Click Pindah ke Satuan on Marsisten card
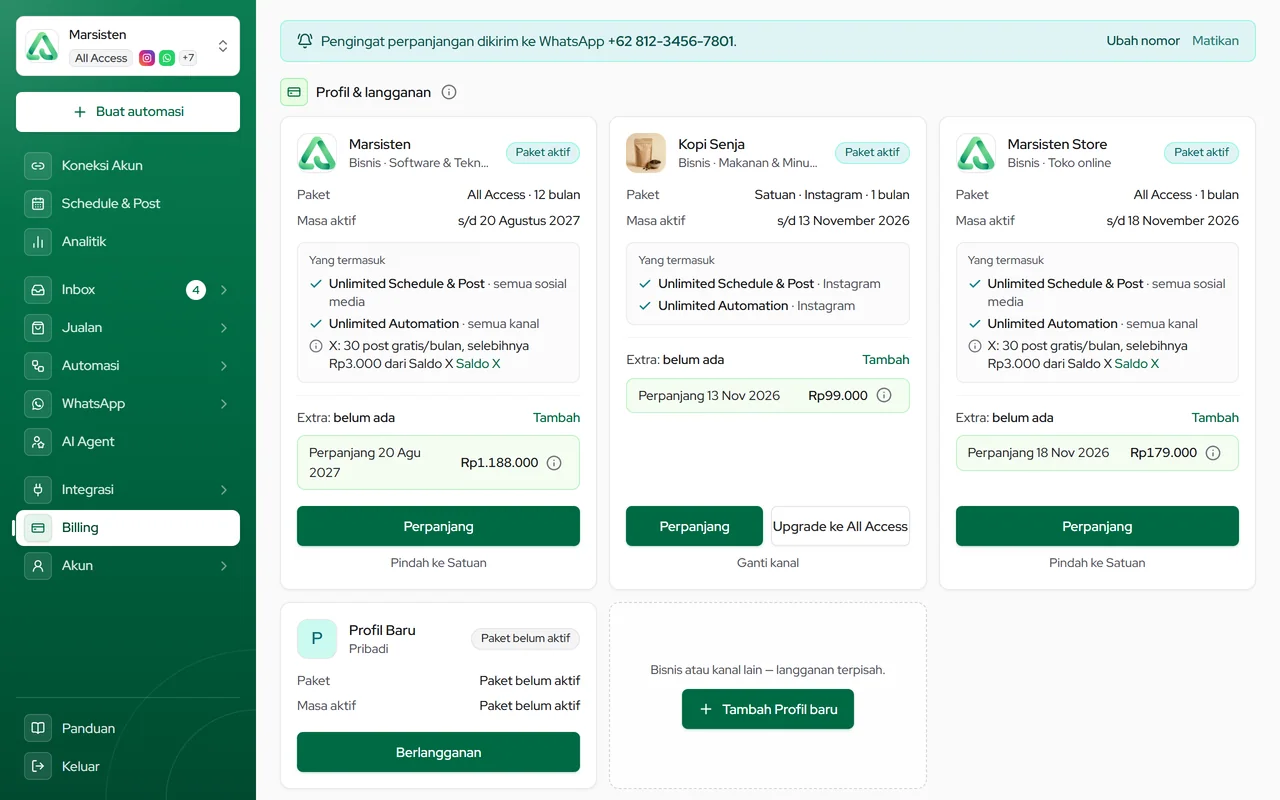 tap(438, 563)
